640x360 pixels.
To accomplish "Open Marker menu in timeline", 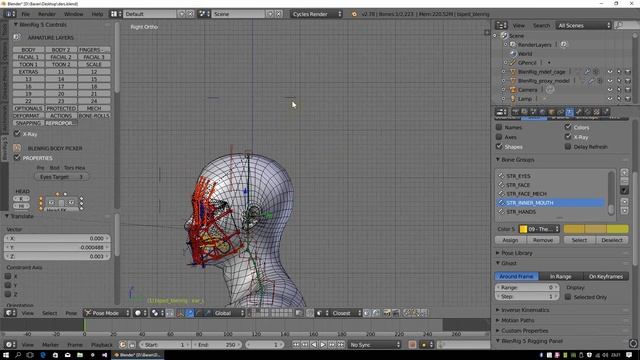I will tap(50, 345).
